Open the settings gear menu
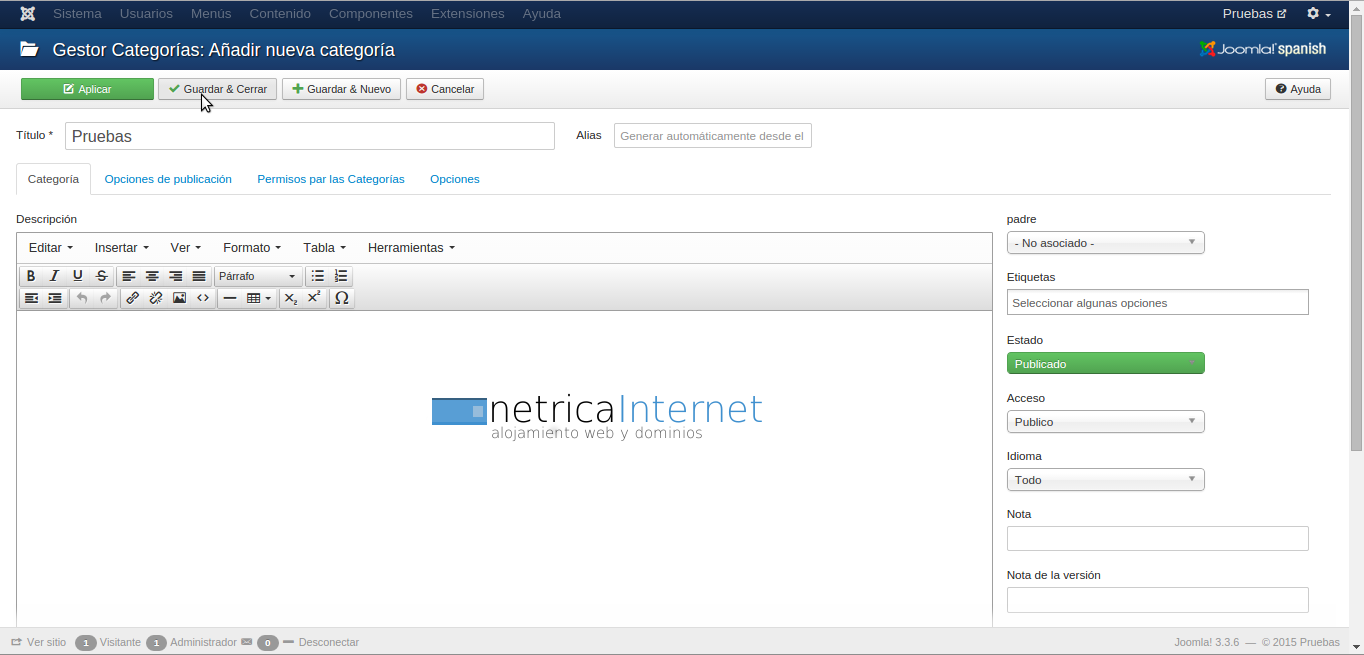The image size is (1364, 655). coord(1319,14)
